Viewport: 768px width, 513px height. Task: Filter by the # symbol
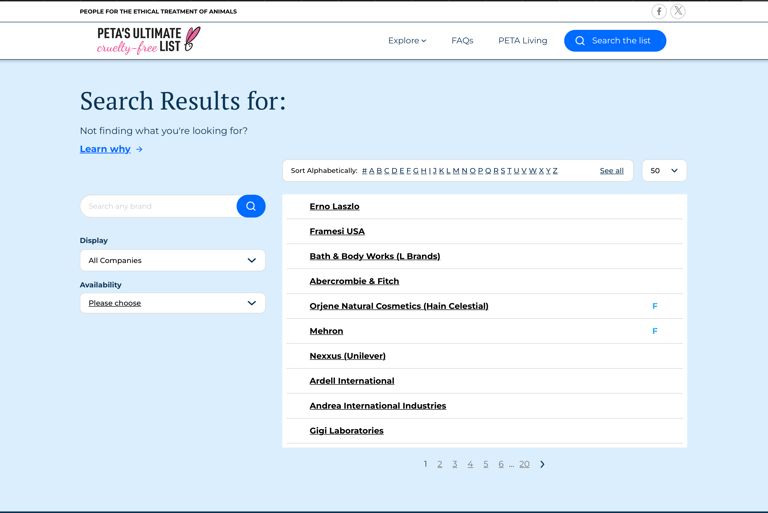[x=364, y=171]
